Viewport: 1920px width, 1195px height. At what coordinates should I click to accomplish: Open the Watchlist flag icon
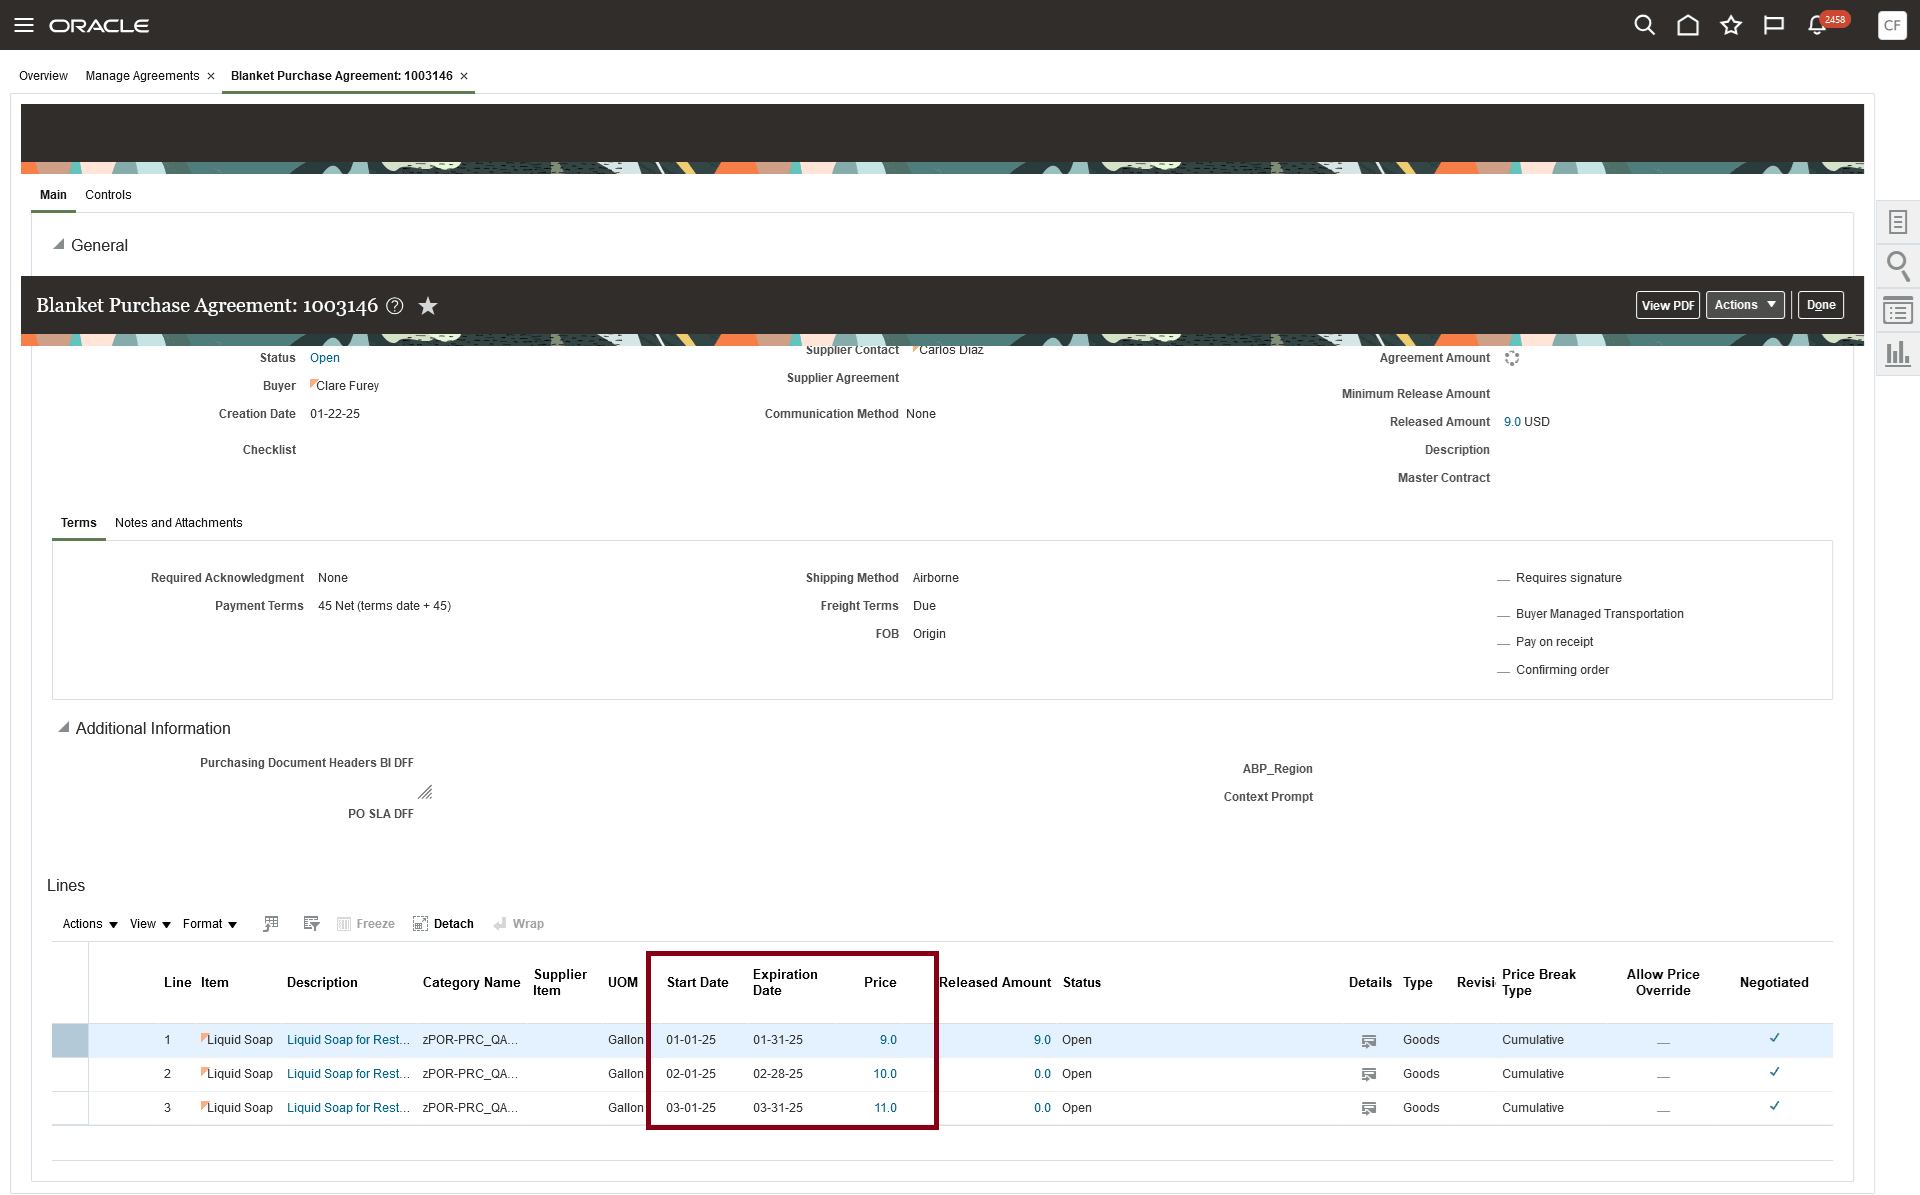[1774, 25]
